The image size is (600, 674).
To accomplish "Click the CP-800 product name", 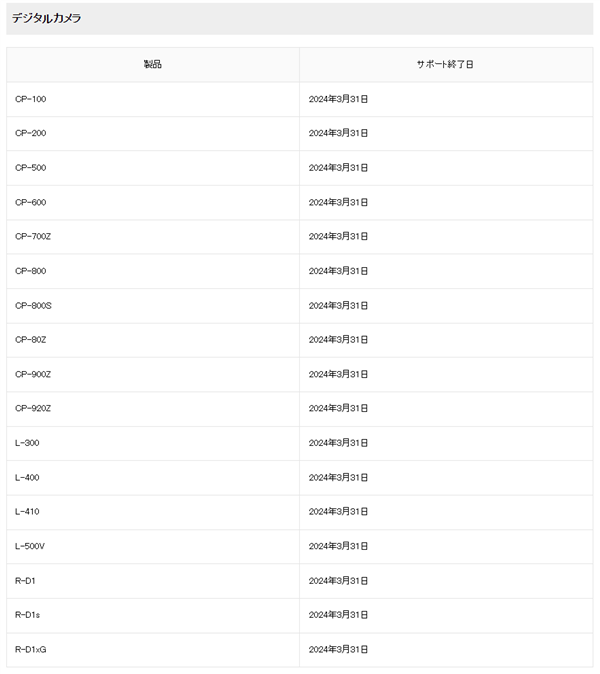I will pyautogui.click(x=31, y=271).
